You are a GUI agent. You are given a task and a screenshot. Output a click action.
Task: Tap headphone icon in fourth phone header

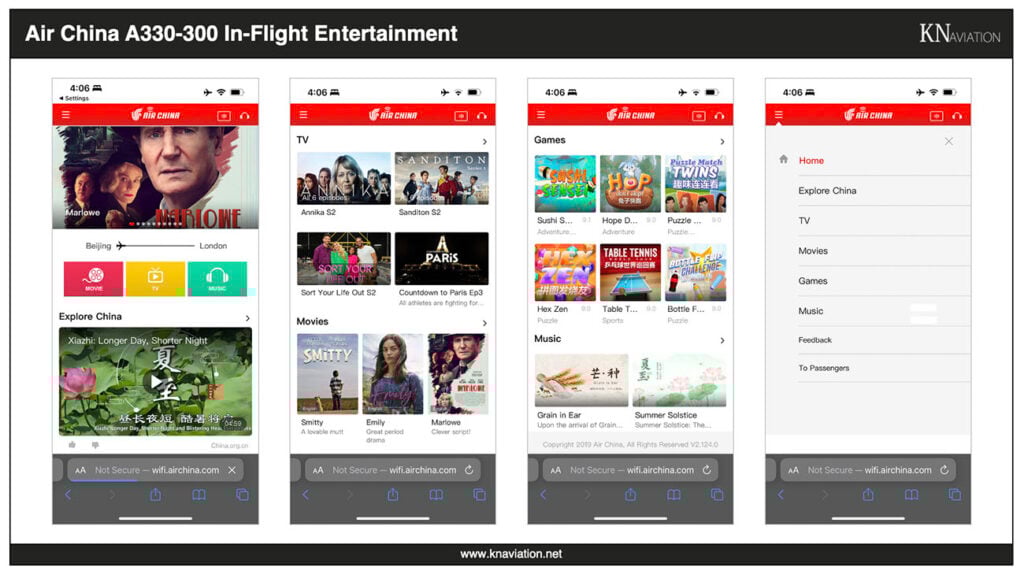tap(957, 116)
